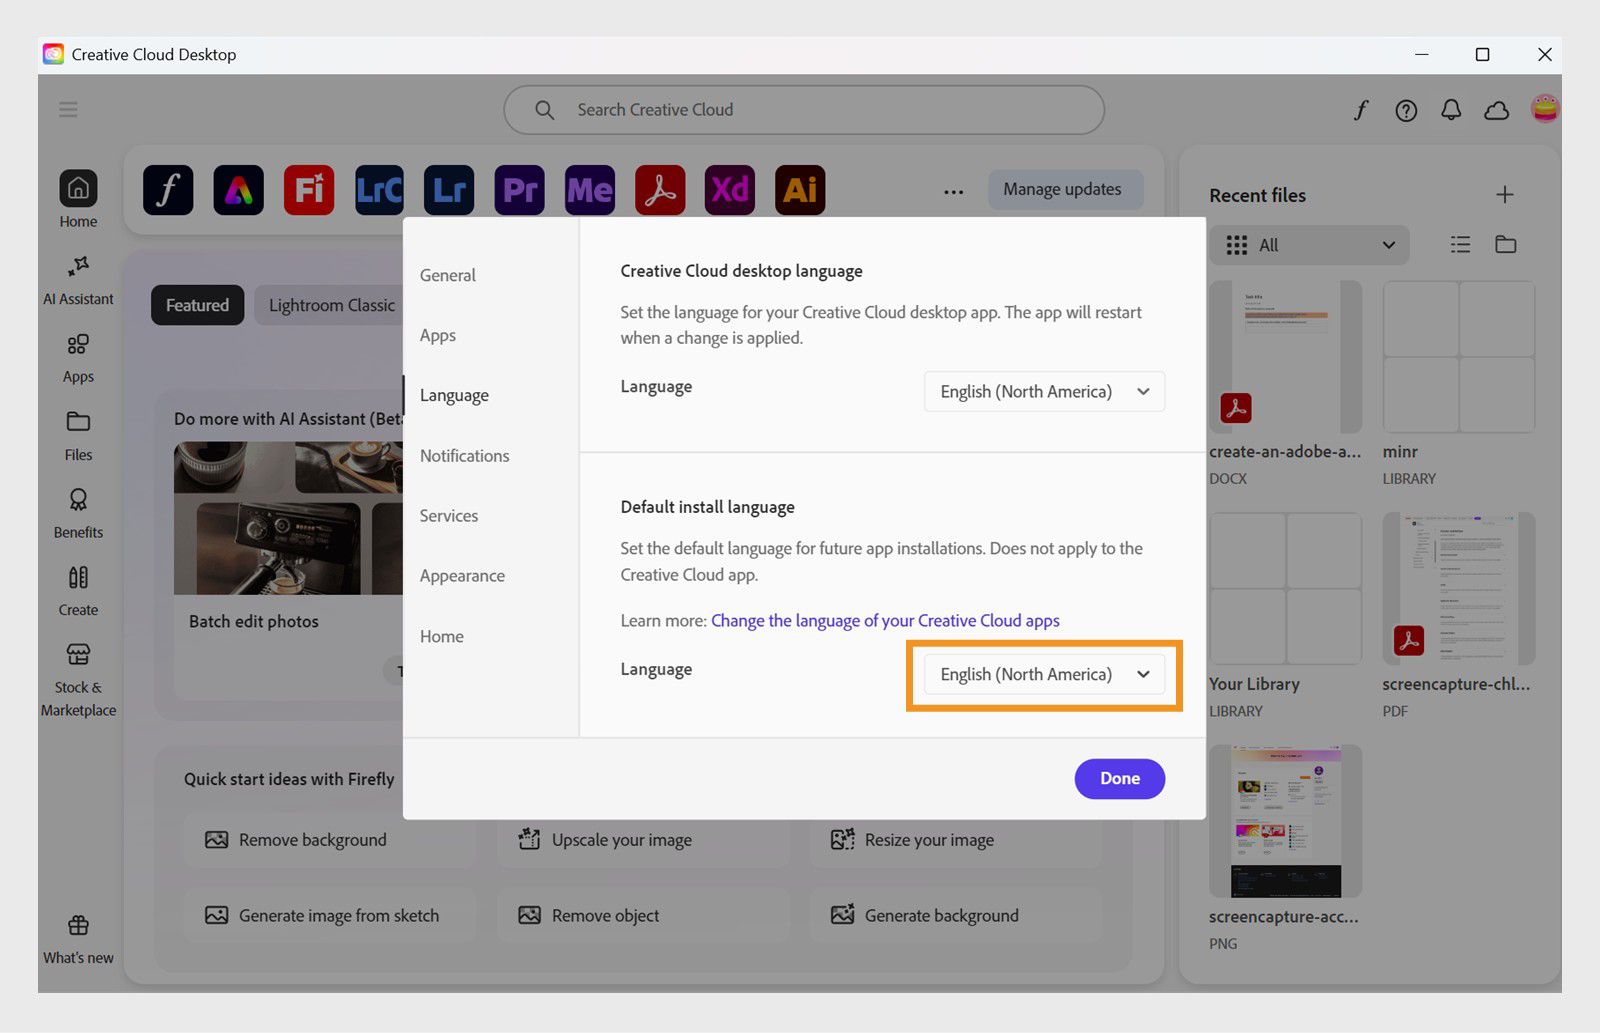Image resolution: width=1600 pixels, height=1033 pixels.
Task: Show more apps ellipsis button
Action: [x=954, y=191]
